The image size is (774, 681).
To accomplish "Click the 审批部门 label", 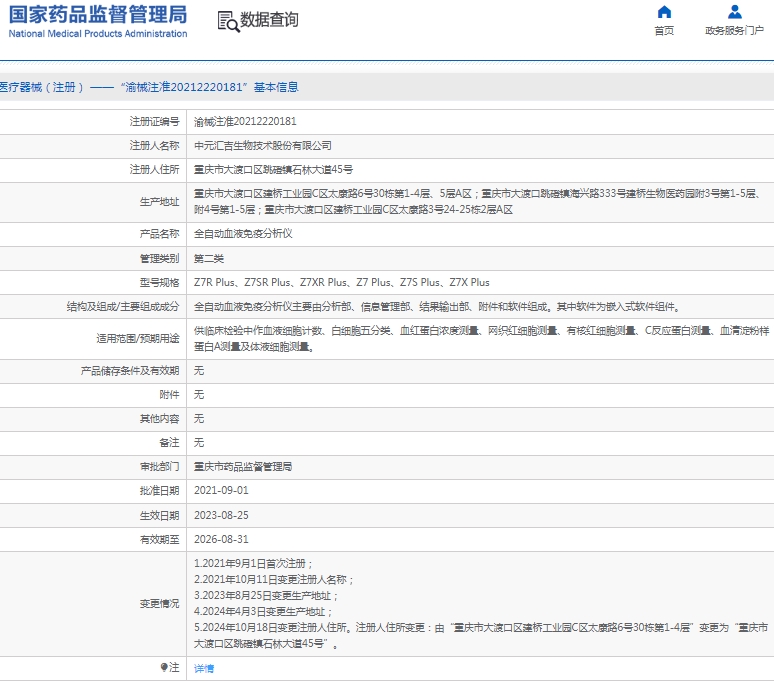I will pos(159,467).
